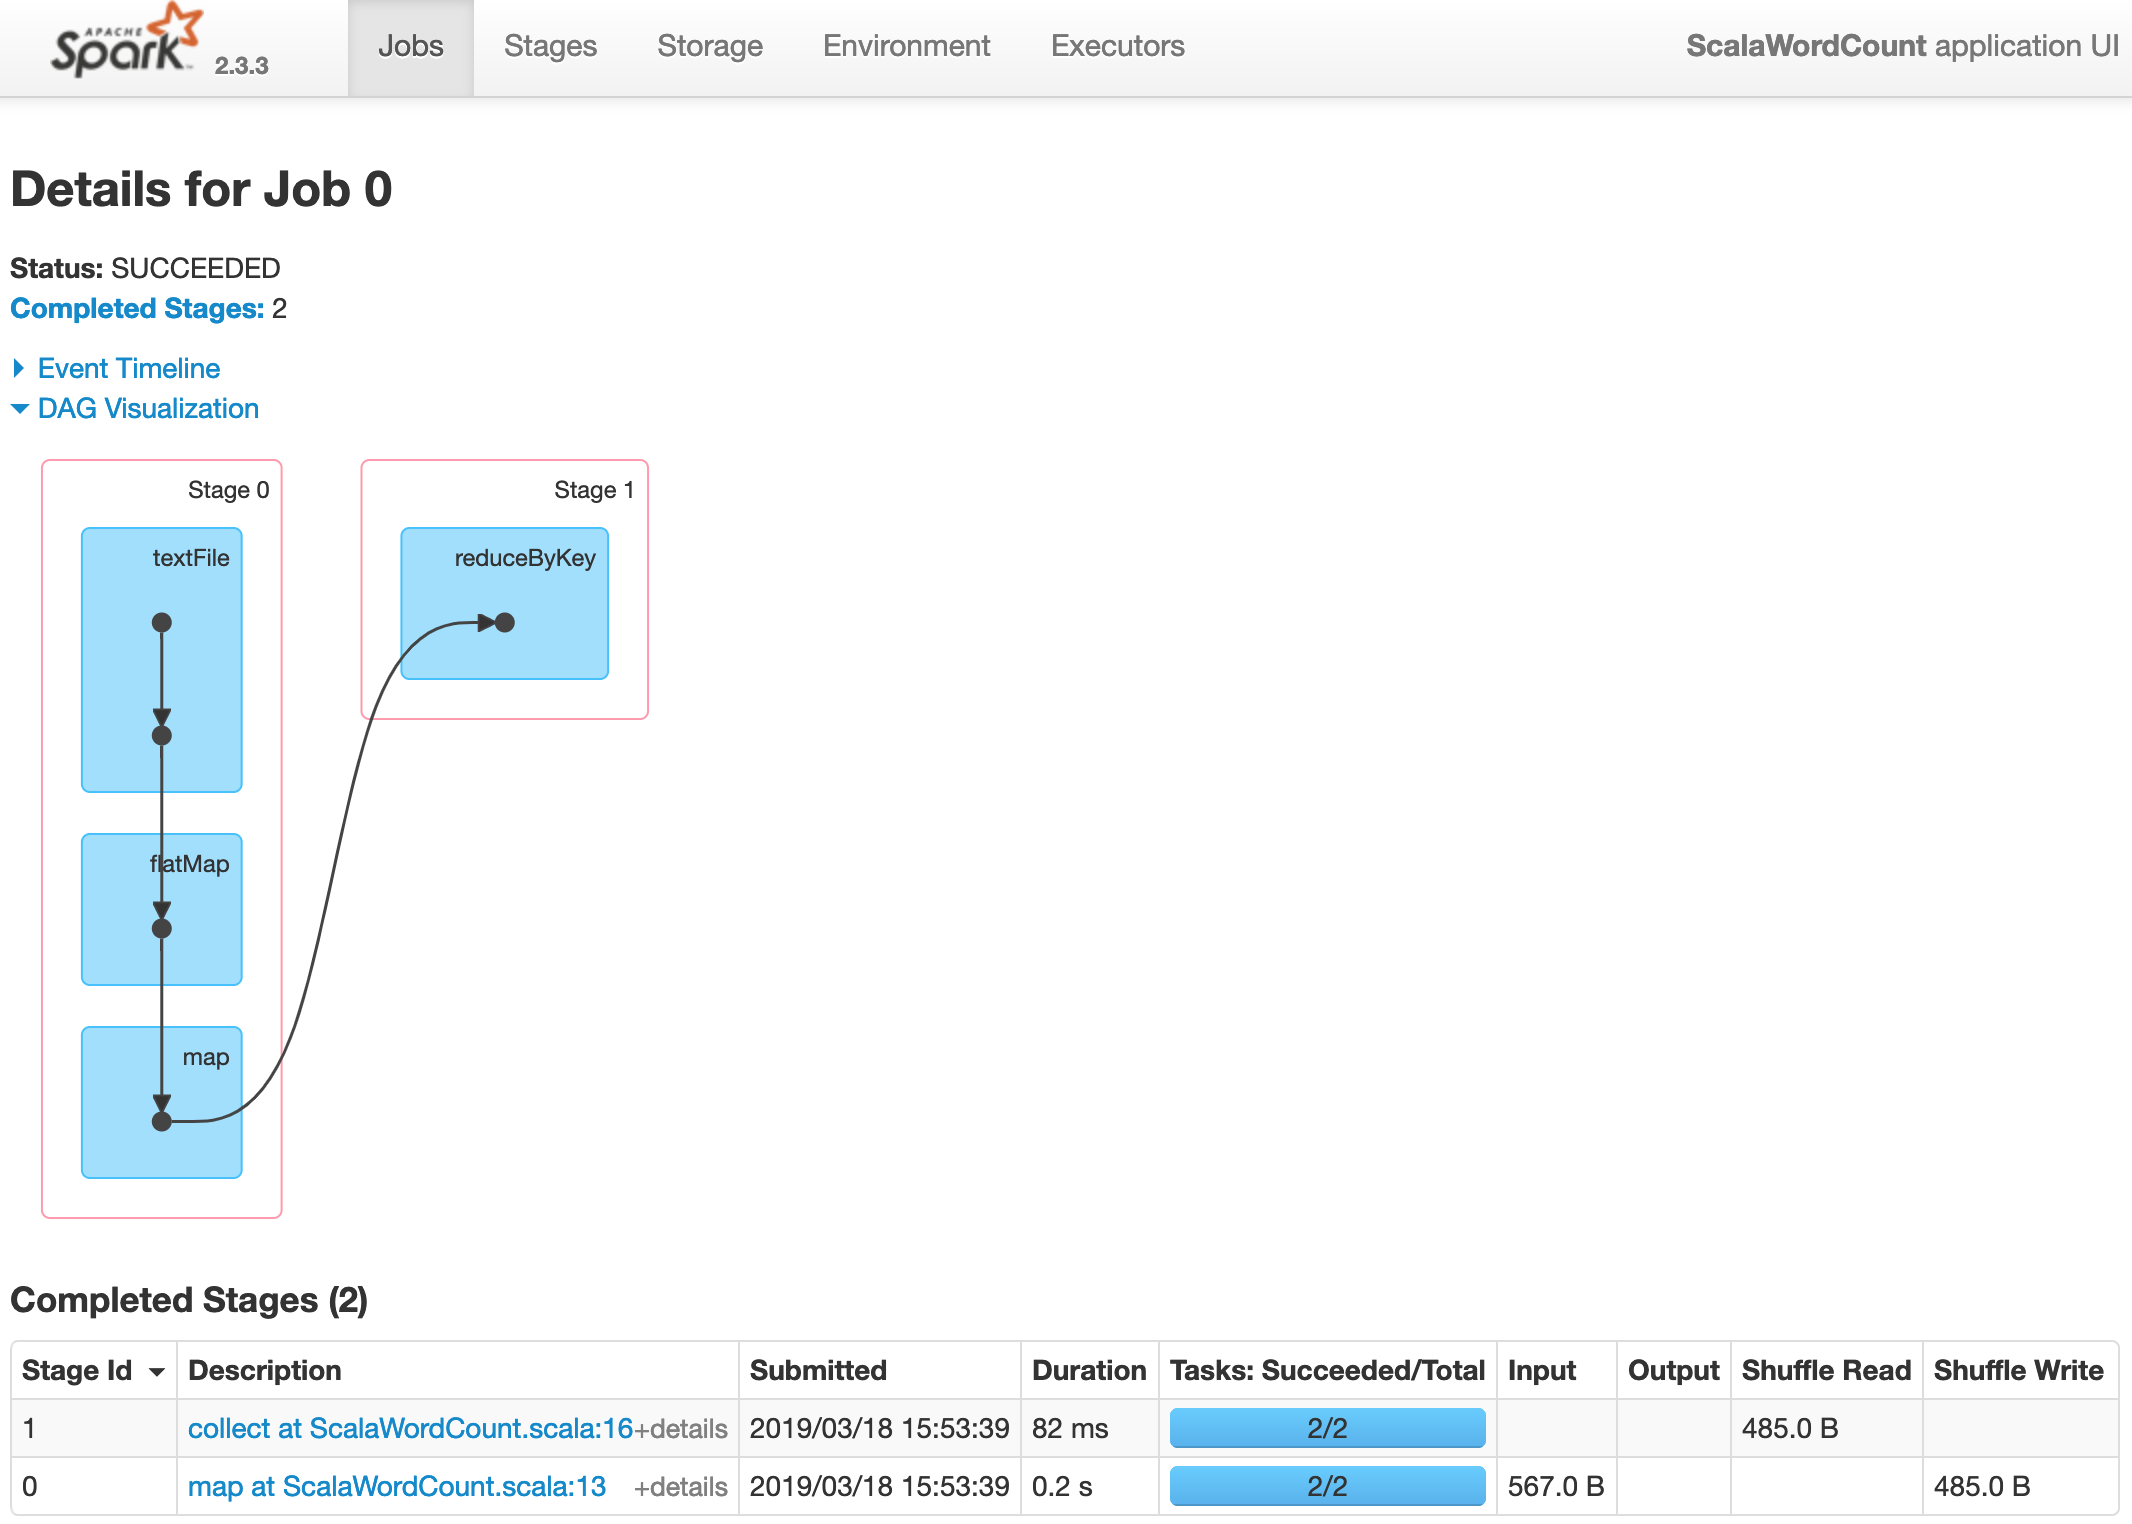This screenshot has width=2132, height=1524.
Task: Click the Completed Stages link
Action: point(137,308)
